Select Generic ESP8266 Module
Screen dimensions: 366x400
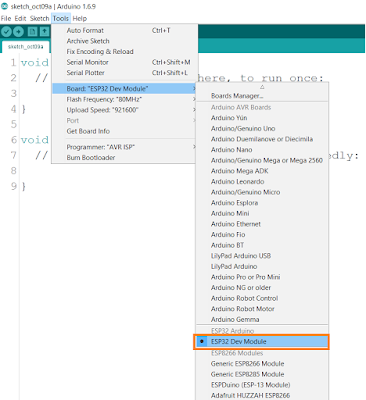coord(262,364)
